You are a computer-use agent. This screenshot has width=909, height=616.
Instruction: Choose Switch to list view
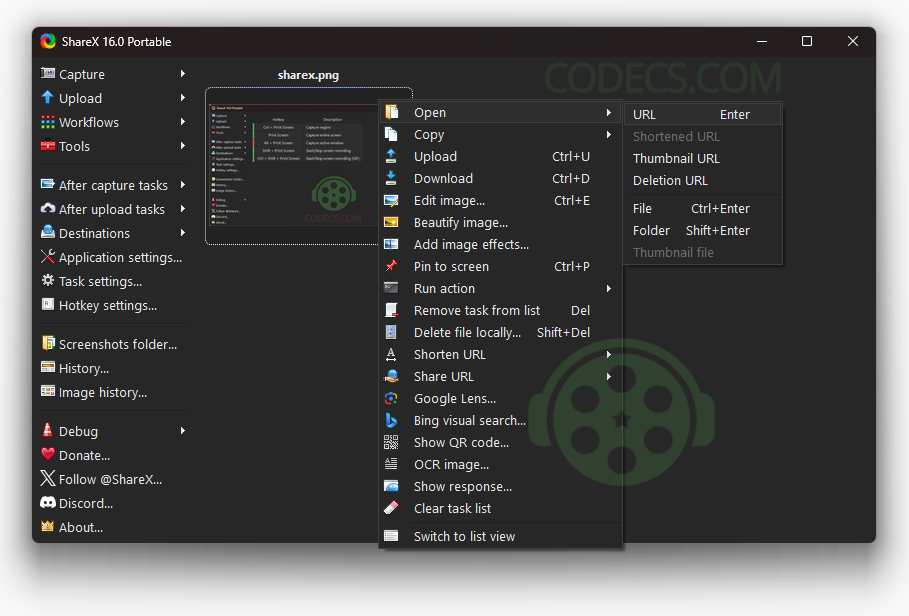click(500, 536)
